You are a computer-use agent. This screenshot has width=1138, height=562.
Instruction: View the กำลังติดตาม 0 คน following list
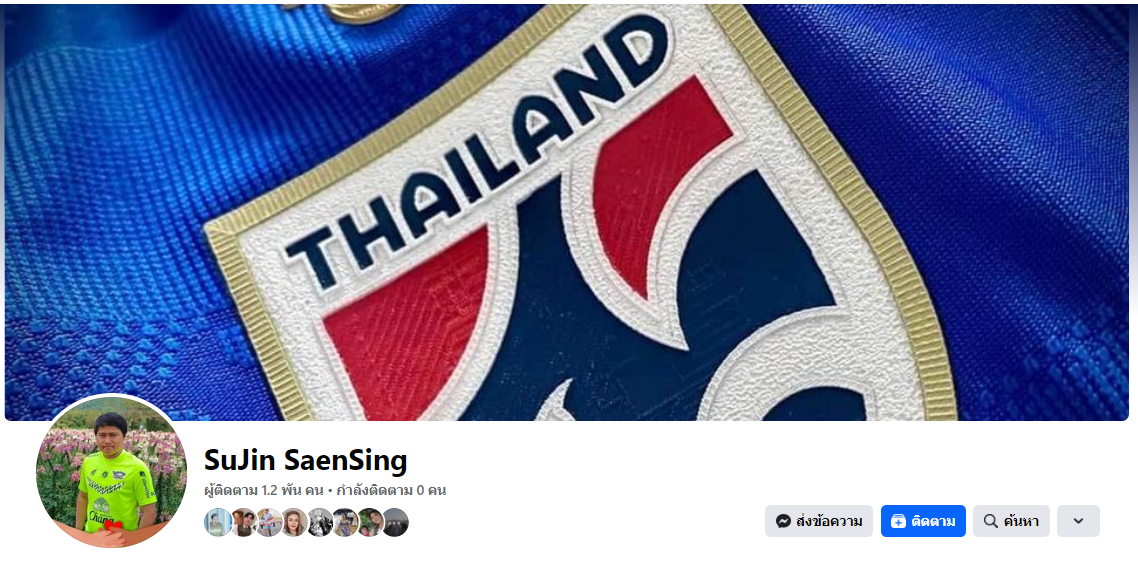pyautogui.click(x=390, y=491)
